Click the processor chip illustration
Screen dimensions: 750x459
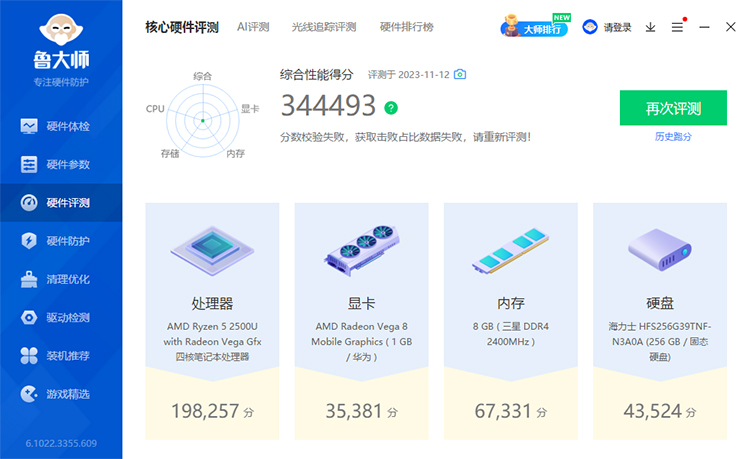pyautogui.click(x=212, y=251)
